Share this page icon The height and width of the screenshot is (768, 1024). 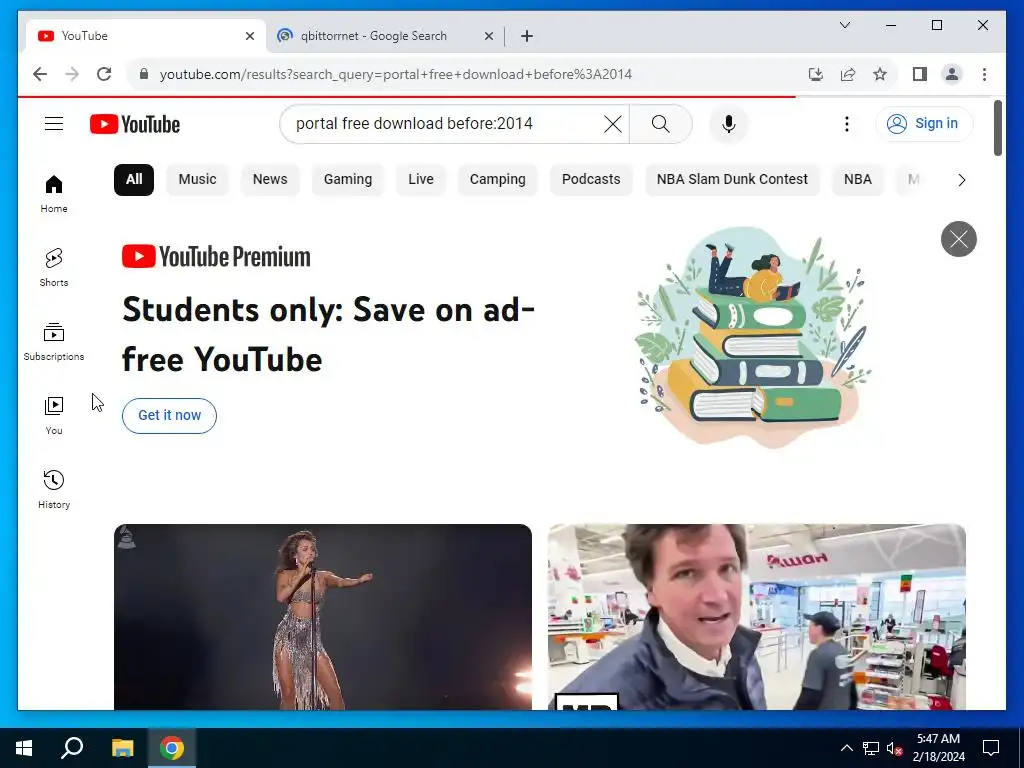[848, 74]
